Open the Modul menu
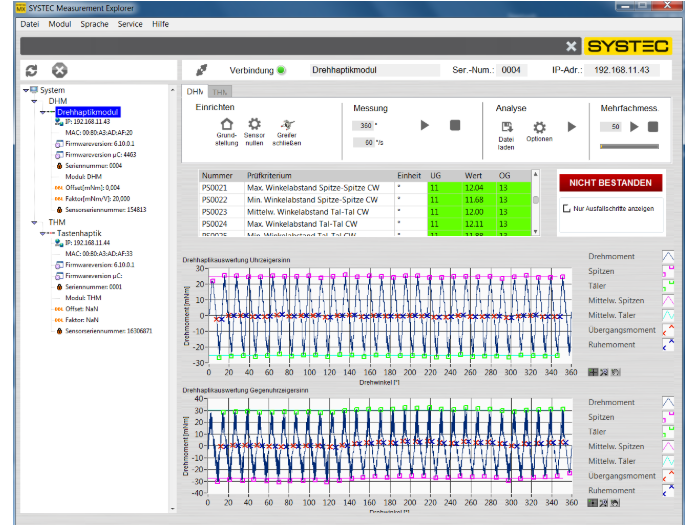The image size is (700, 525). 60,24
